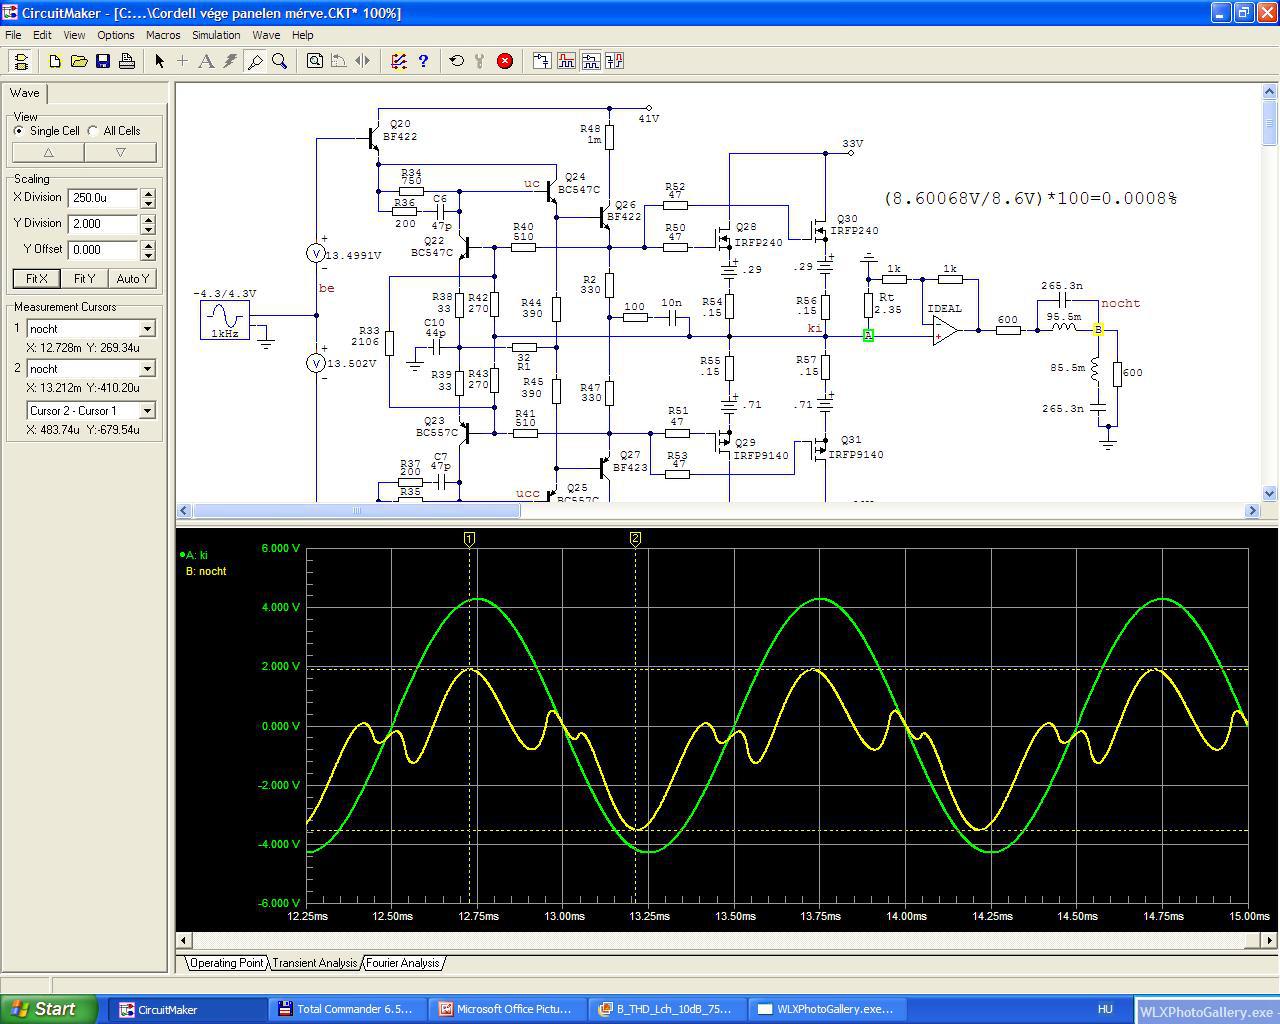Open help with the question mark icon
The image size is (1280, 1024).
click(423, 61)
